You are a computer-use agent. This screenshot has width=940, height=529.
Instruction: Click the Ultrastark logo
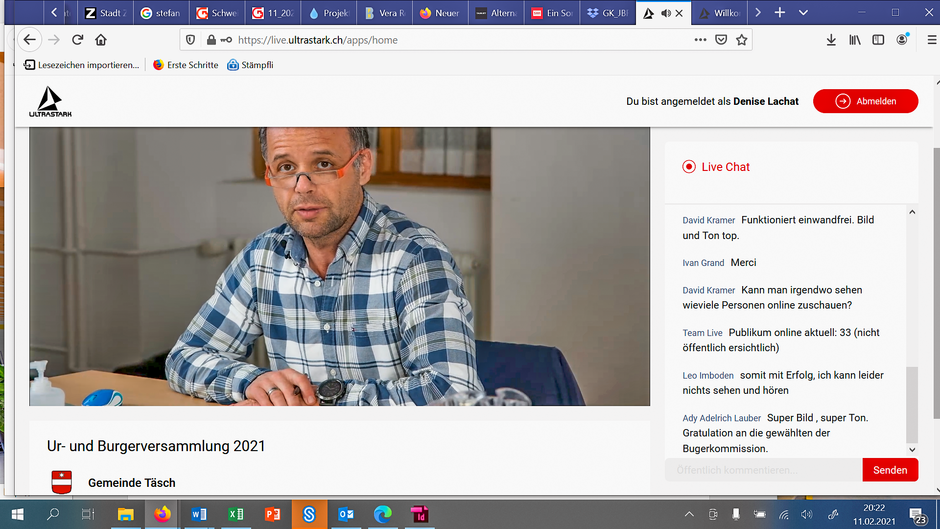50,101
